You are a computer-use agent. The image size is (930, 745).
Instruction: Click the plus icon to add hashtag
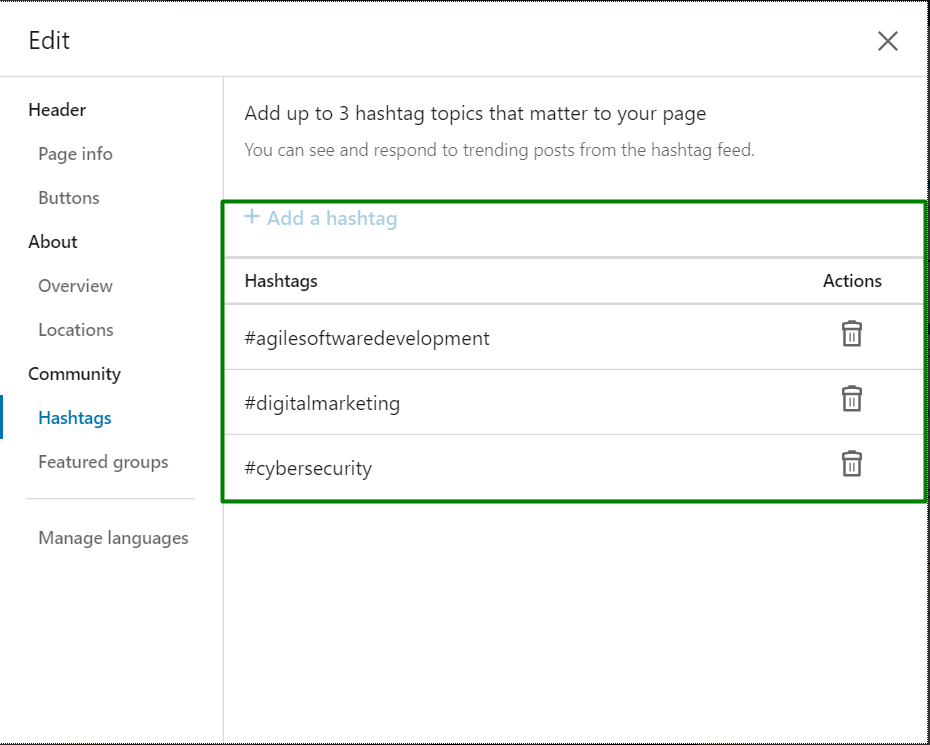pos(252,217)
